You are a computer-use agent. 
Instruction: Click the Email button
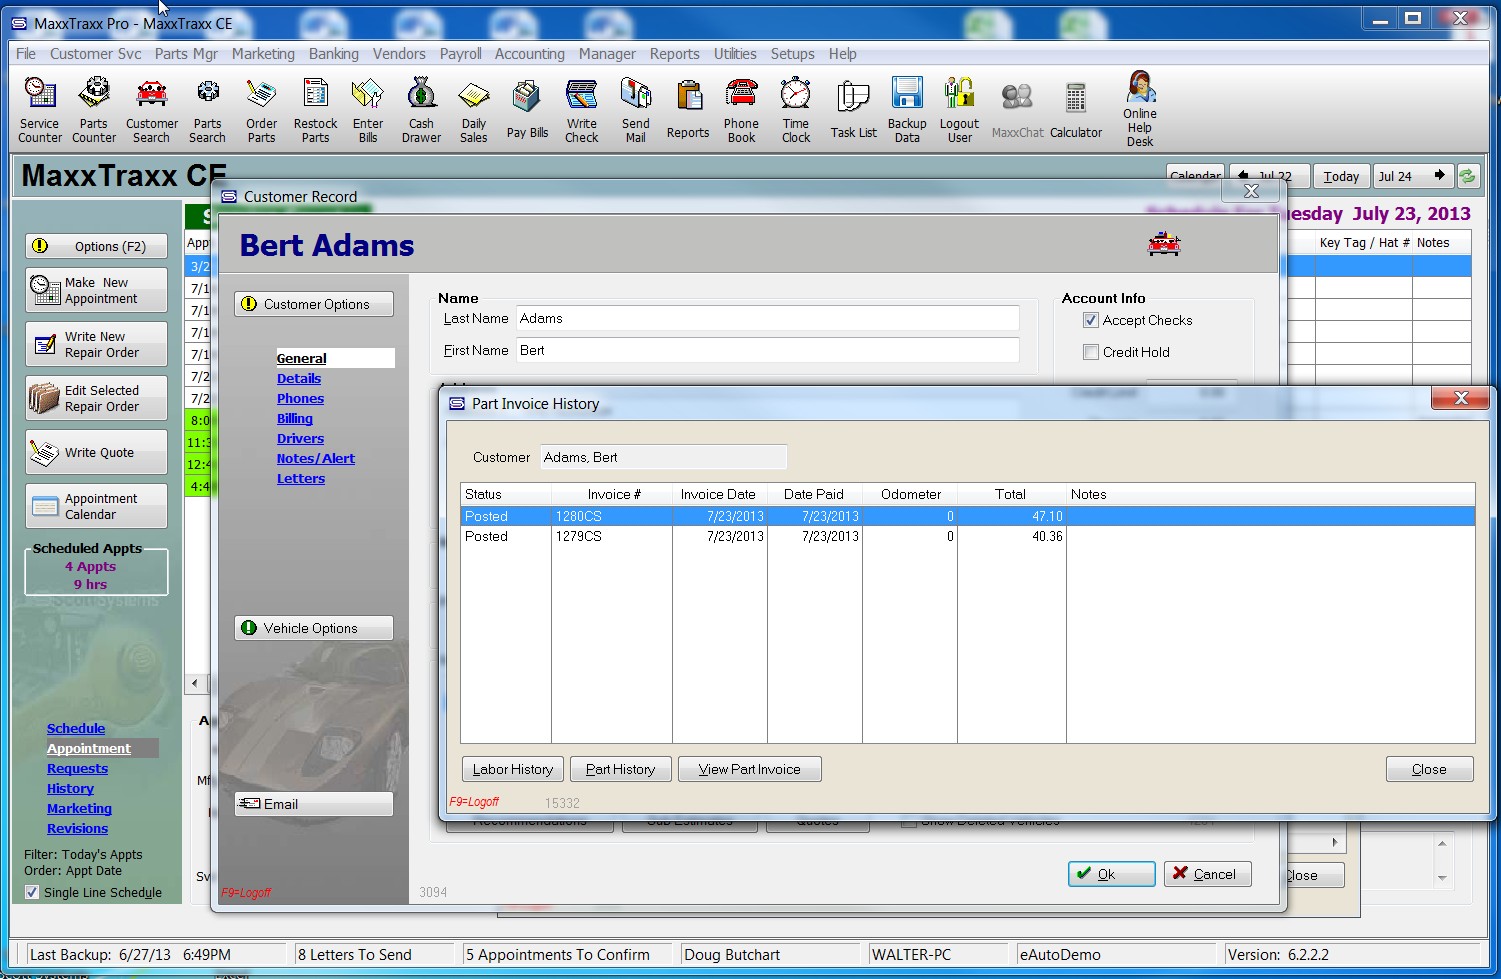[314, 804]
